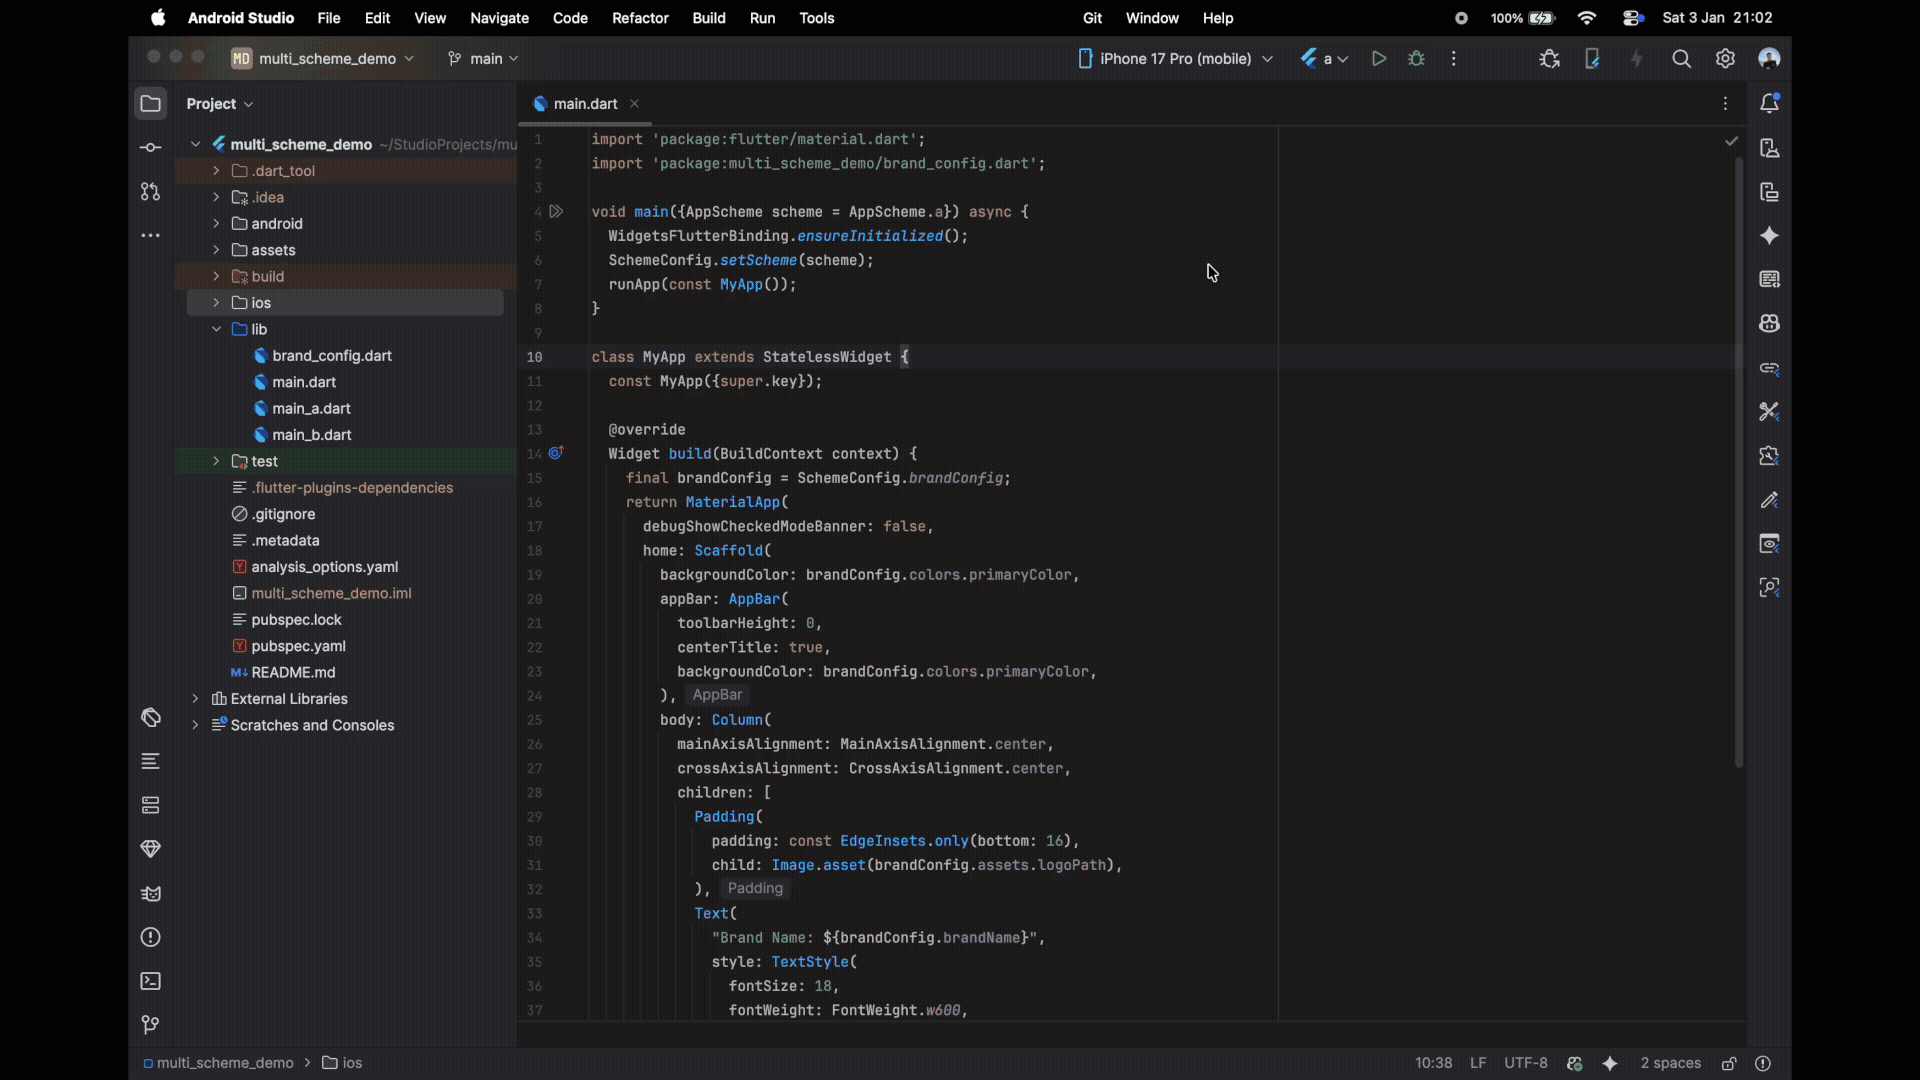Click the Run green play button
The image size is (1920, 1080).
pyautogui.click(x=1379, y=59)
